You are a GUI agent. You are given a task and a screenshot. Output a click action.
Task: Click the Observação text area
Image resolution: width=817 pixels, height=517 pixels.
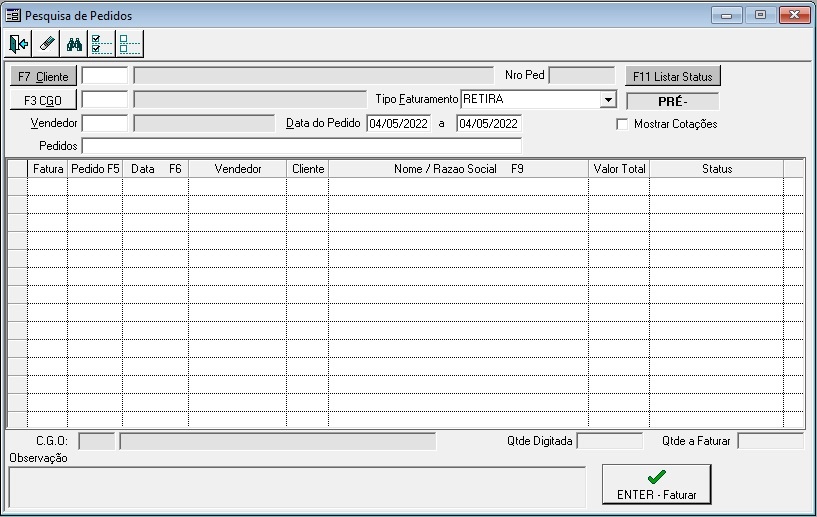297,487
